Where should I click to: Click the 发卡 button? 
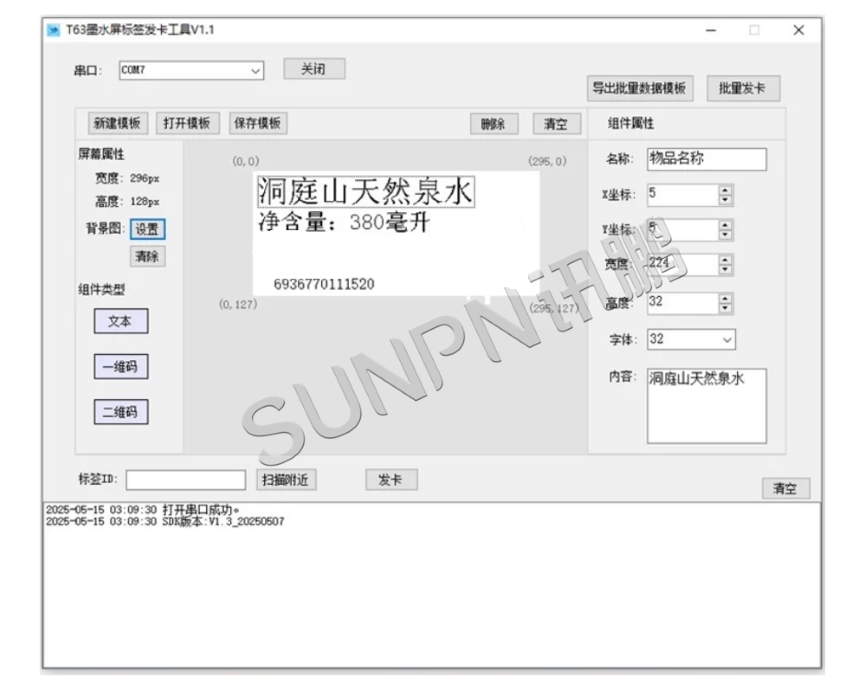coord(391,480)
